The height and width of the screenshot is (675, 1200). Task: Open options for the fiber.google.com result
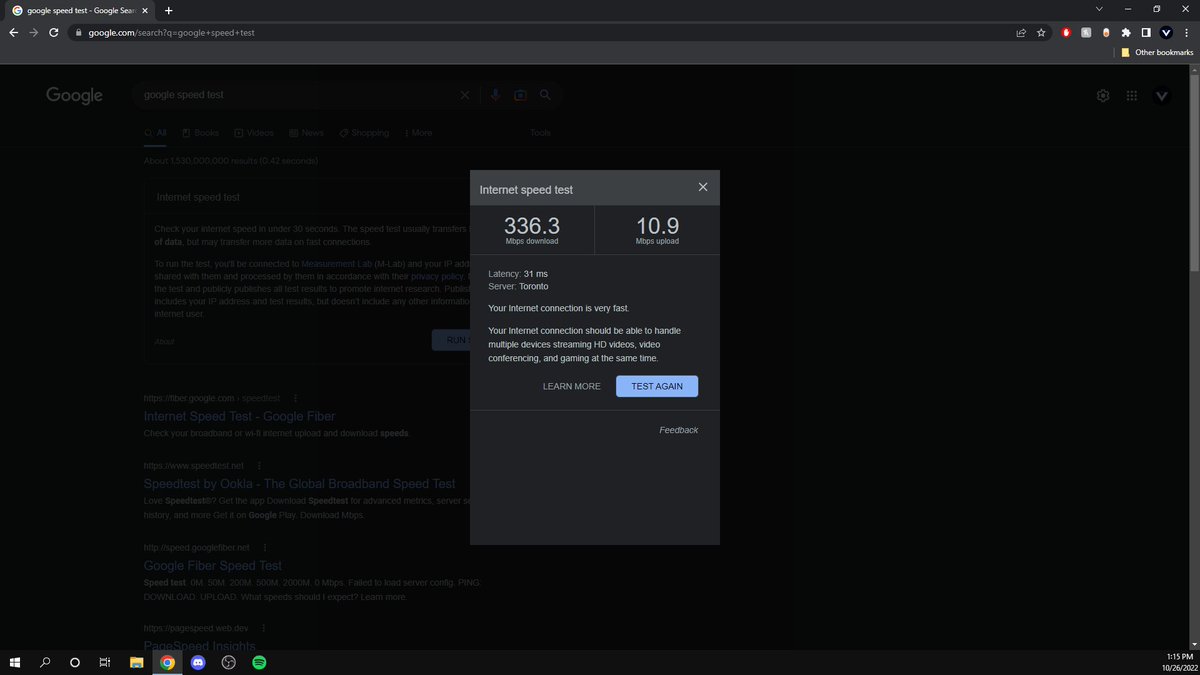295,398
